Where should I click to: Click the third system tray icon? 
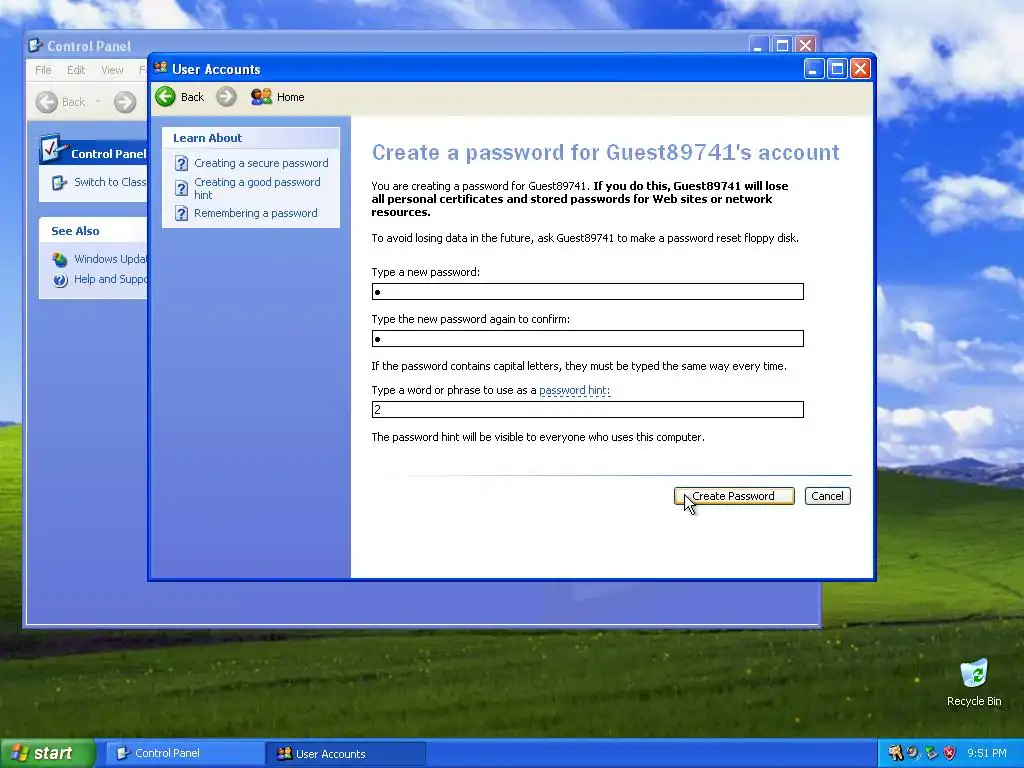coord(931,753)
